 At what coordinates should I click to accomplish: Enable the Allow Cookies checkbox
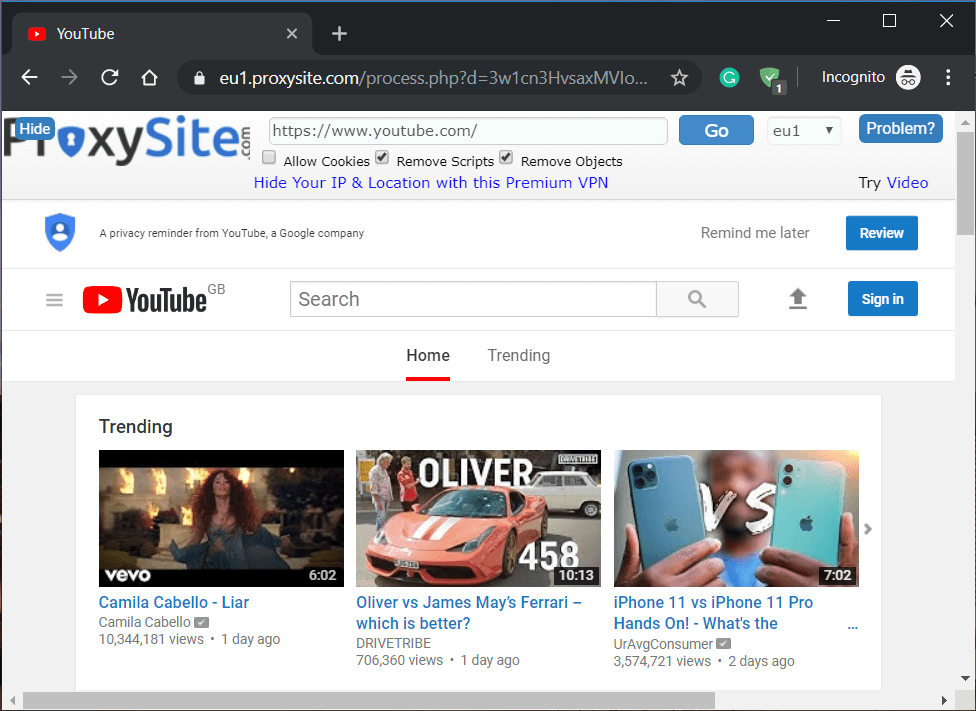(x=269, y=158)
